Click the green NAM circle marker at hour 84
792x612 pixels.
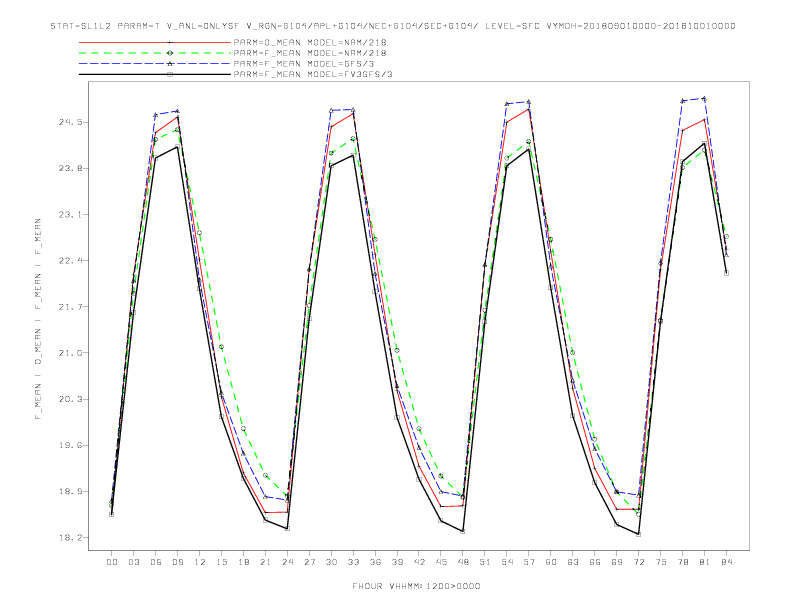click(x=726, y=236)
